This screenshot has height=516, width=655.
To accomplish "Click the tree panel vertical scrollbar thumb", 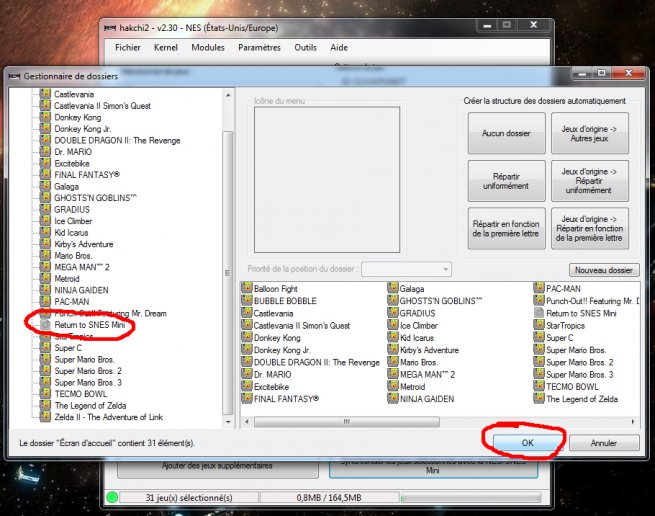I will click(228, 272).
